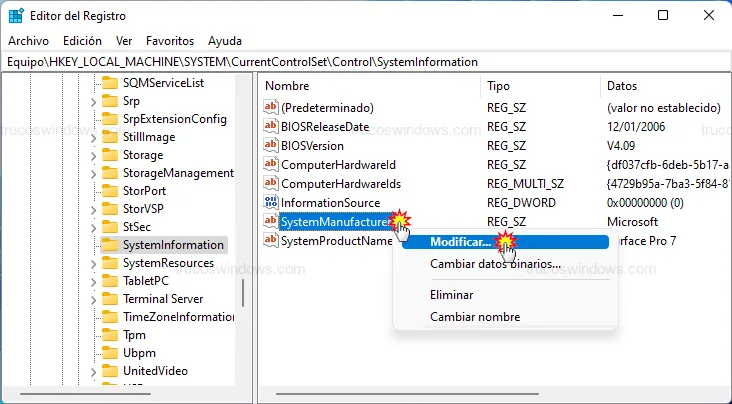
Task: Select Eliminar in the context menu
Action: pyautogui.click(x=451, y=295)
